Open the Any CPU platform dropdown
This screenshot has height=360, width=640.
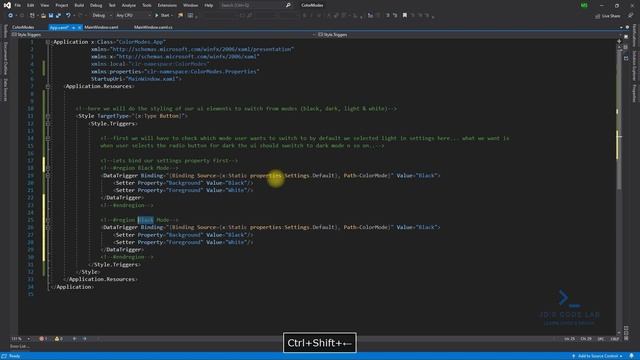(133, 16)
